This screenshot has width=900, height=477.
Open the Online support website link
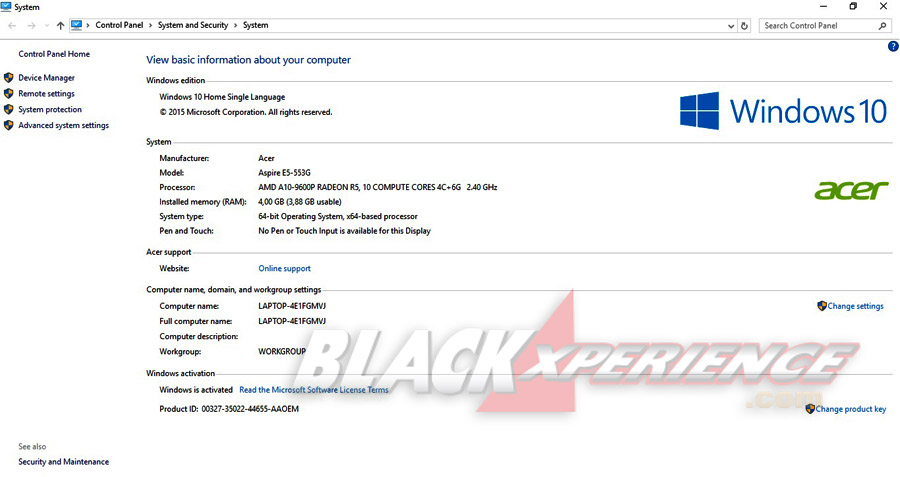284,268
